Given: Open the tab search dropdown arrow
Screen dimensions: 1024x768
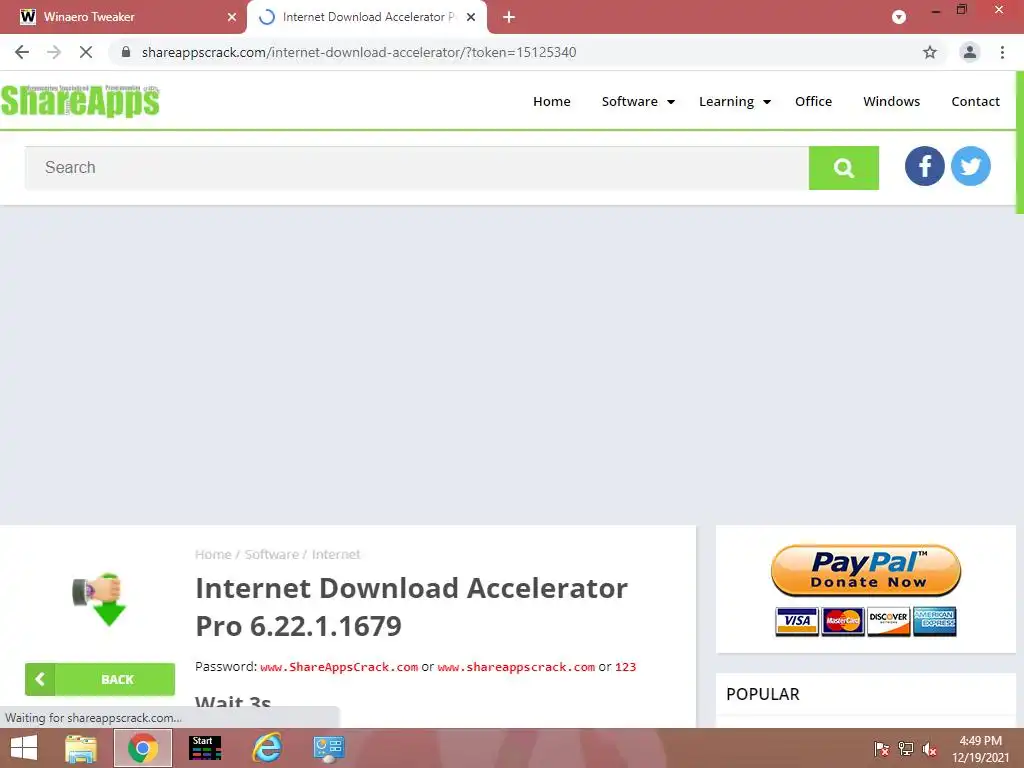Looking at the screenshot, I should pos(899,17).
